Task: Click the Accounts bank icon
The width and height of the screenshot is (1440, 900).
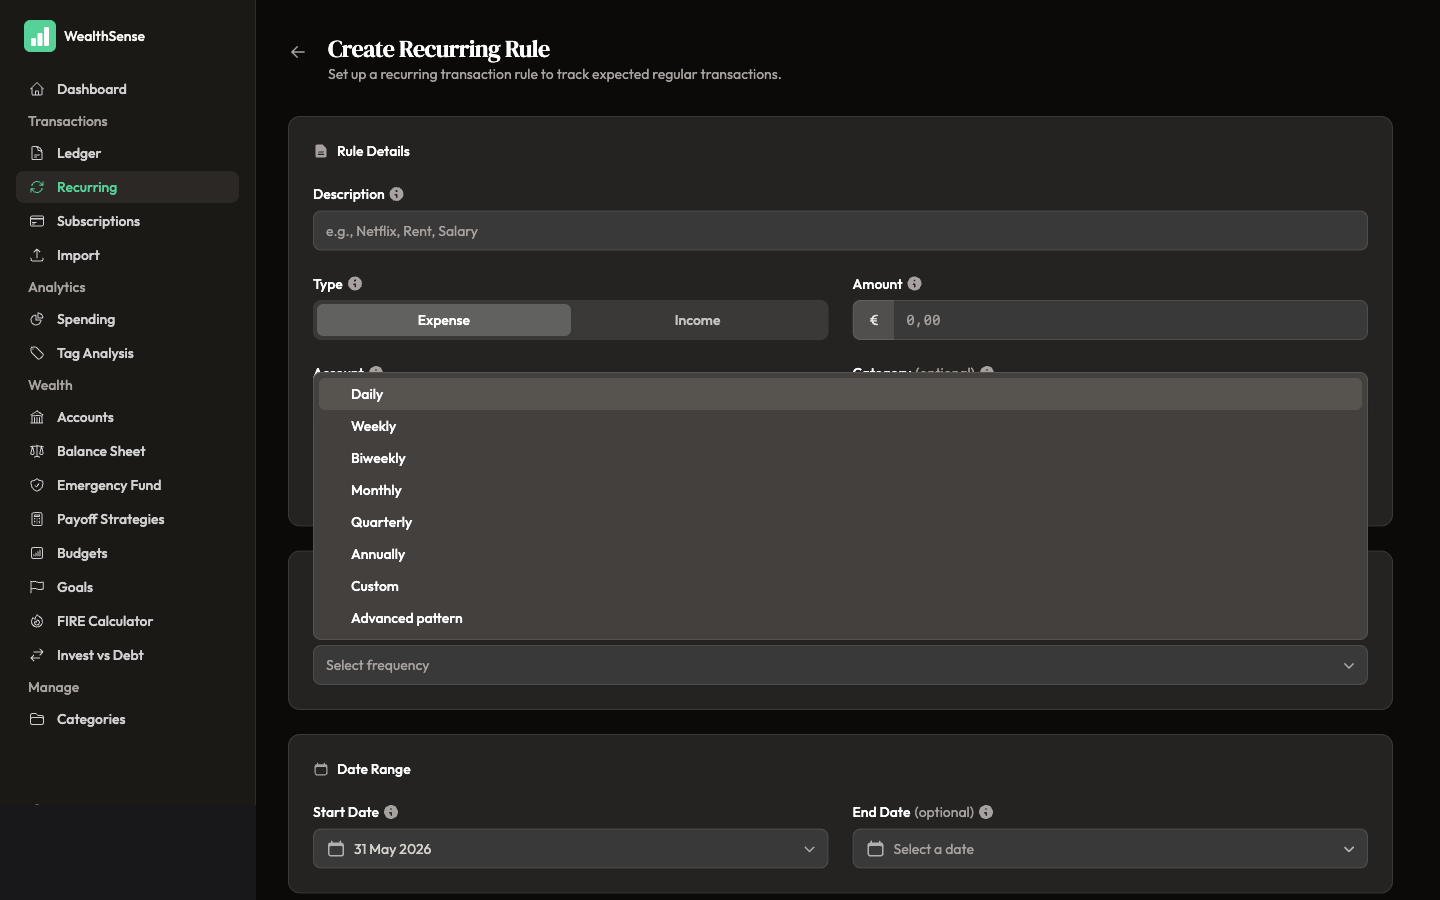Action: pos(37,417)
